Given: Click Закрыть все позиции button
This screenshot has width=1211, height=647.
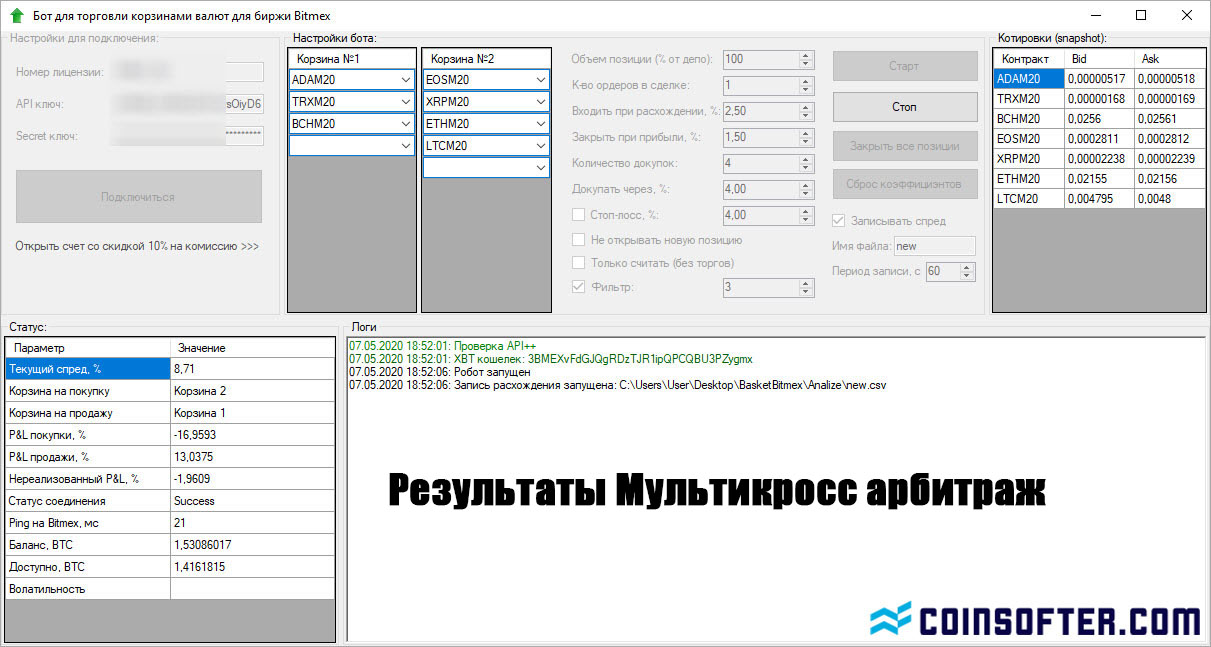Looking at the screenshot, I should coord(905,146).
